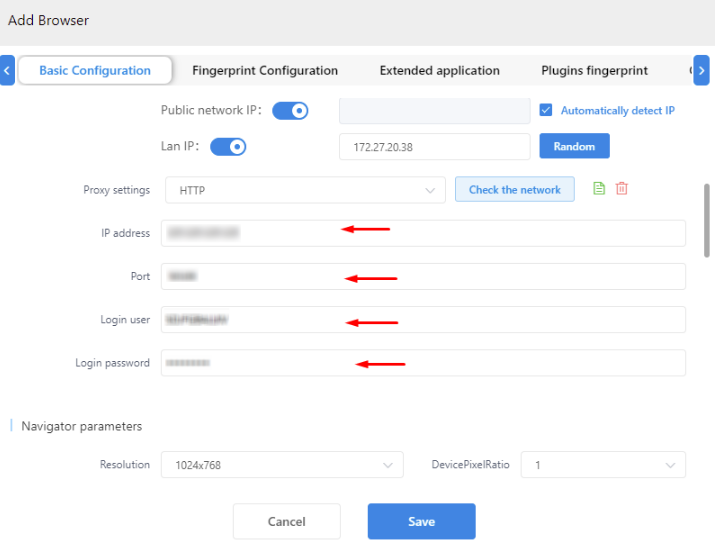Expand the Resolution 1024x768 dropdown
The height and width of the screenshot is (549, 716).
click(281, 465)
